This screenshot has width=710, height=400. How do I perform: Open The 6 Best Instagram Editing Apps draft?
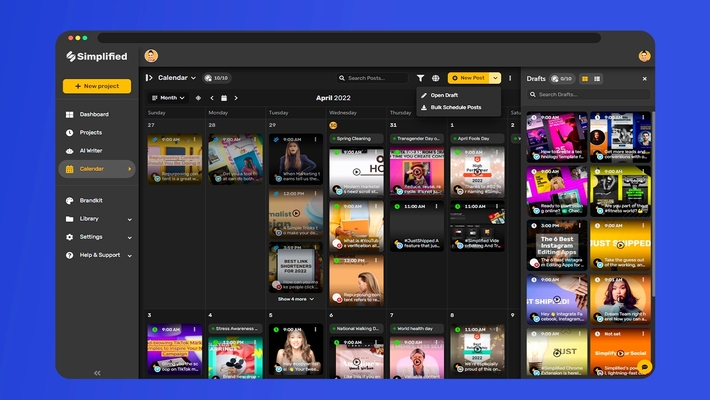[557, 245]
